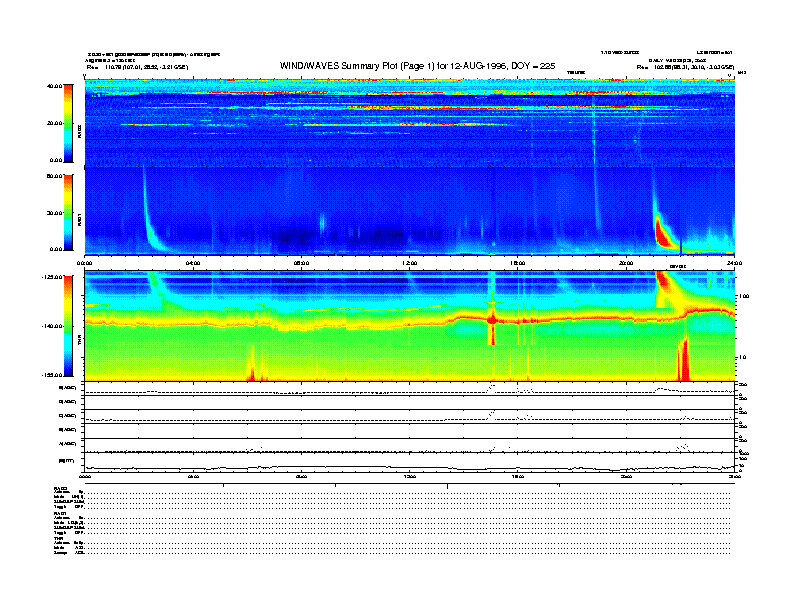Click the 00:00 tick label under RAD1
792x612 pixels.
point(85,263)
